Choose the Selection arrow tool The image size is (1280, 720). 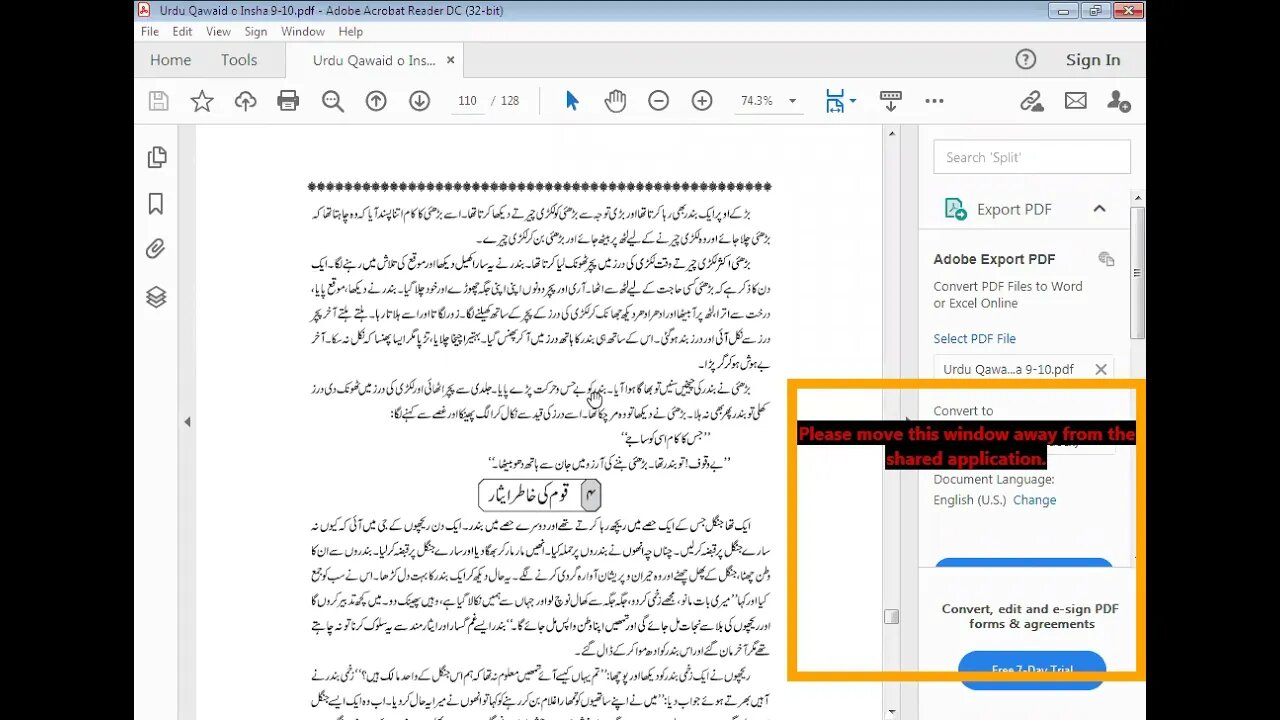(x=572, y=101)
